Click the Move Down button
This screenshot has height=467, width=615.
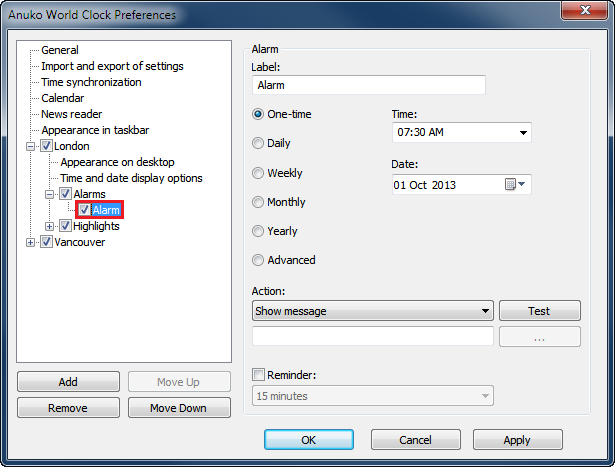(x=178, y=408)
